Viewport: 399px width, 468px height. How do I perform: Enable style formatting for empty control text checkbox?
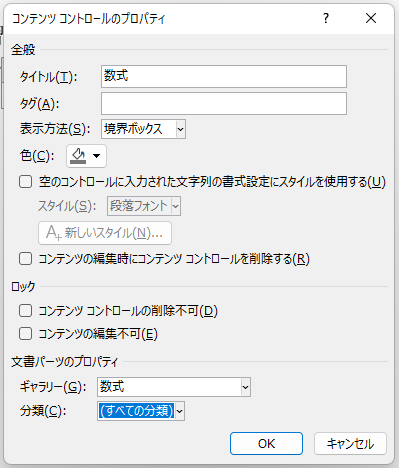click(x=26, y=182)
